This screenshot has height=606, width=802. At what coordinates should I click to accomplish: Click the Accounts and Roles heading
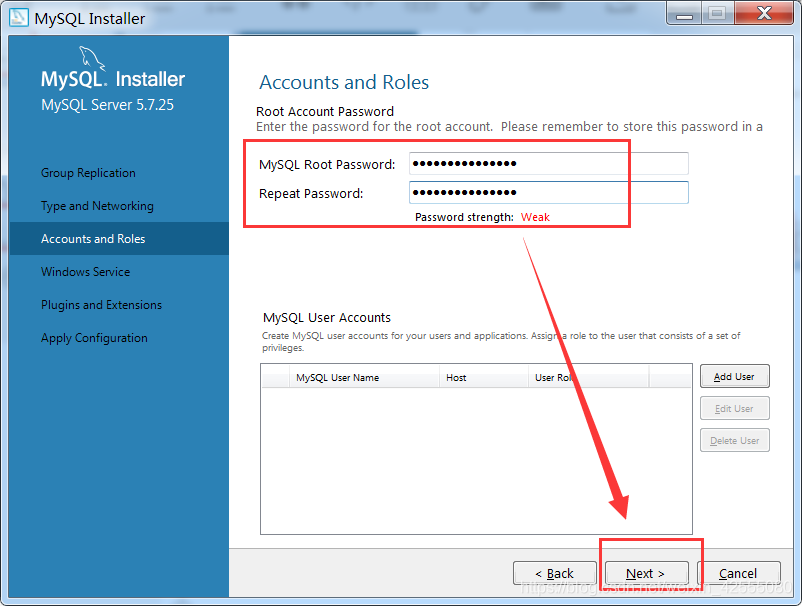pos(344,82)
